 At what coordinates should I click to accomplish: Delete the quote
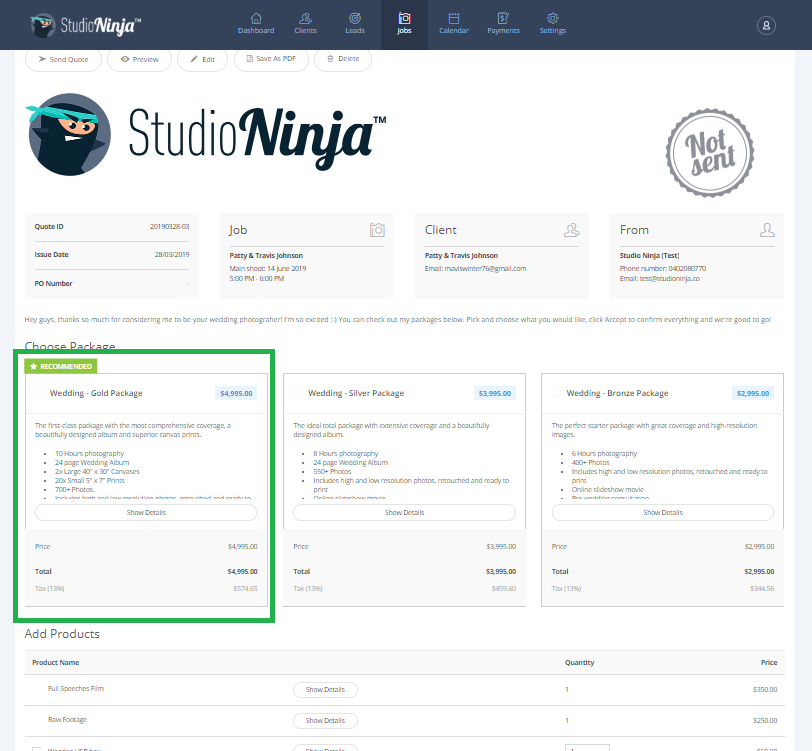[343, 59]
